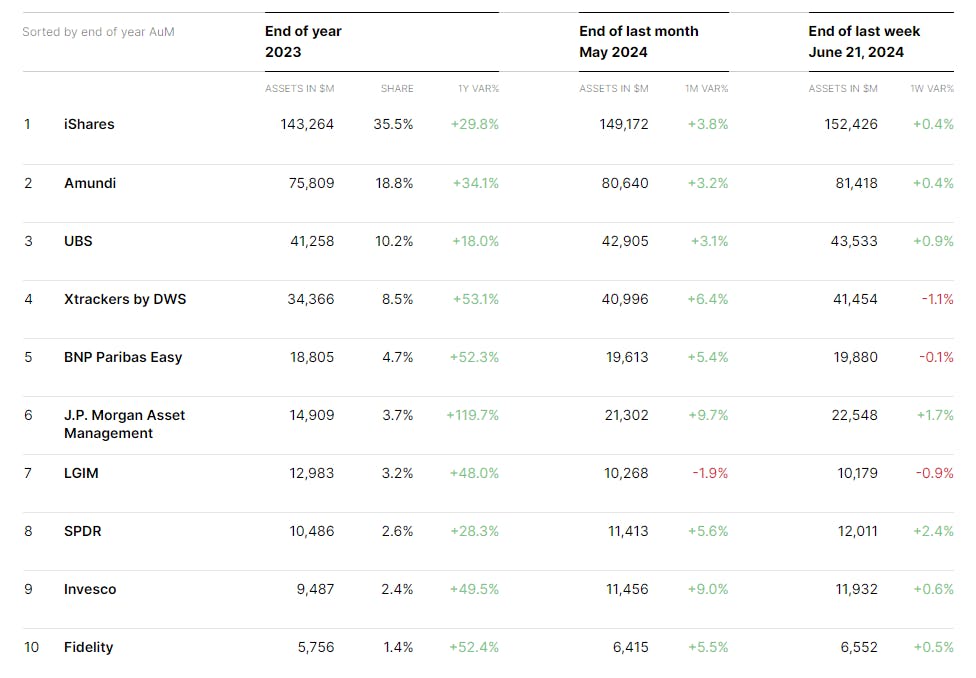Sort by the 1Y VAR% column header
The height and width of the screenshot is (678, 976).
(x=478, y=89)
